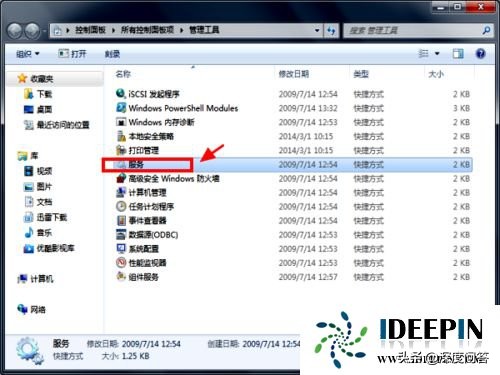Expand the recent pages dropdown beside the Forward arrow
Image resolution: width=500 pixels, height=375 pixels.
pyautogui.click(x=44, y=31)
